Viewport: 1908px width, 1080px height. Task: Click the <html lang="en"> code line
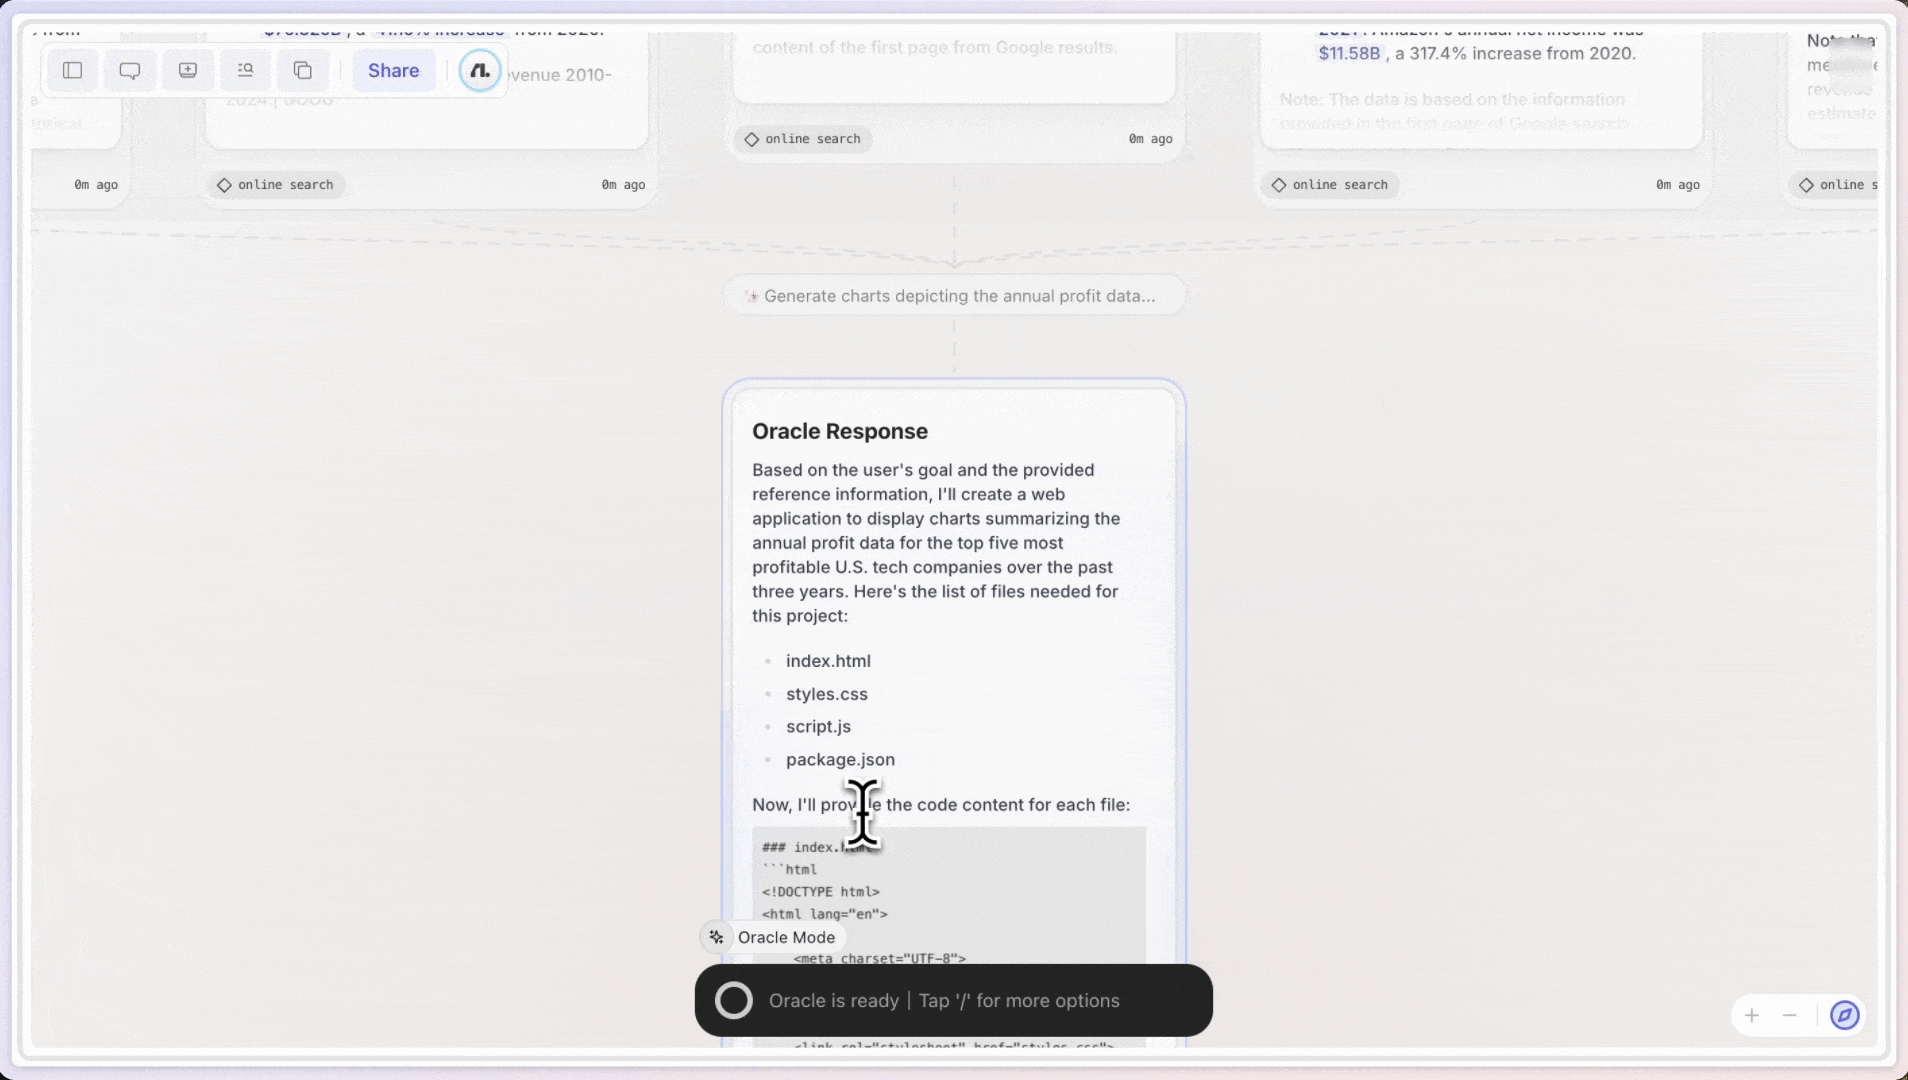825,914
